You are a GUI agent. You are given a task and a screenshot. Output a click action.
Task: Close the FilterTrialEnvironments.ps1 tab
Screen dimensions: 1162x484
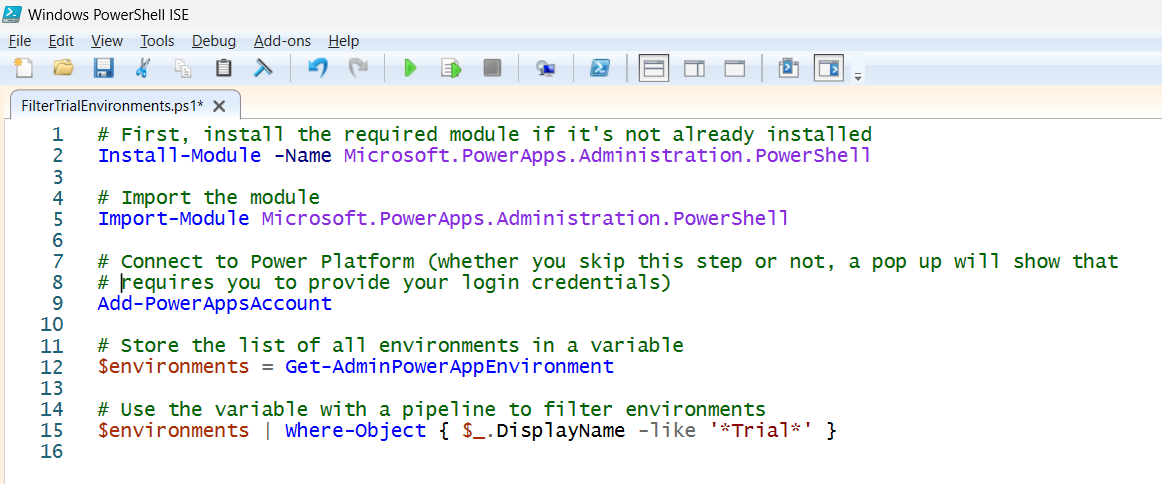tap(219, 106)
